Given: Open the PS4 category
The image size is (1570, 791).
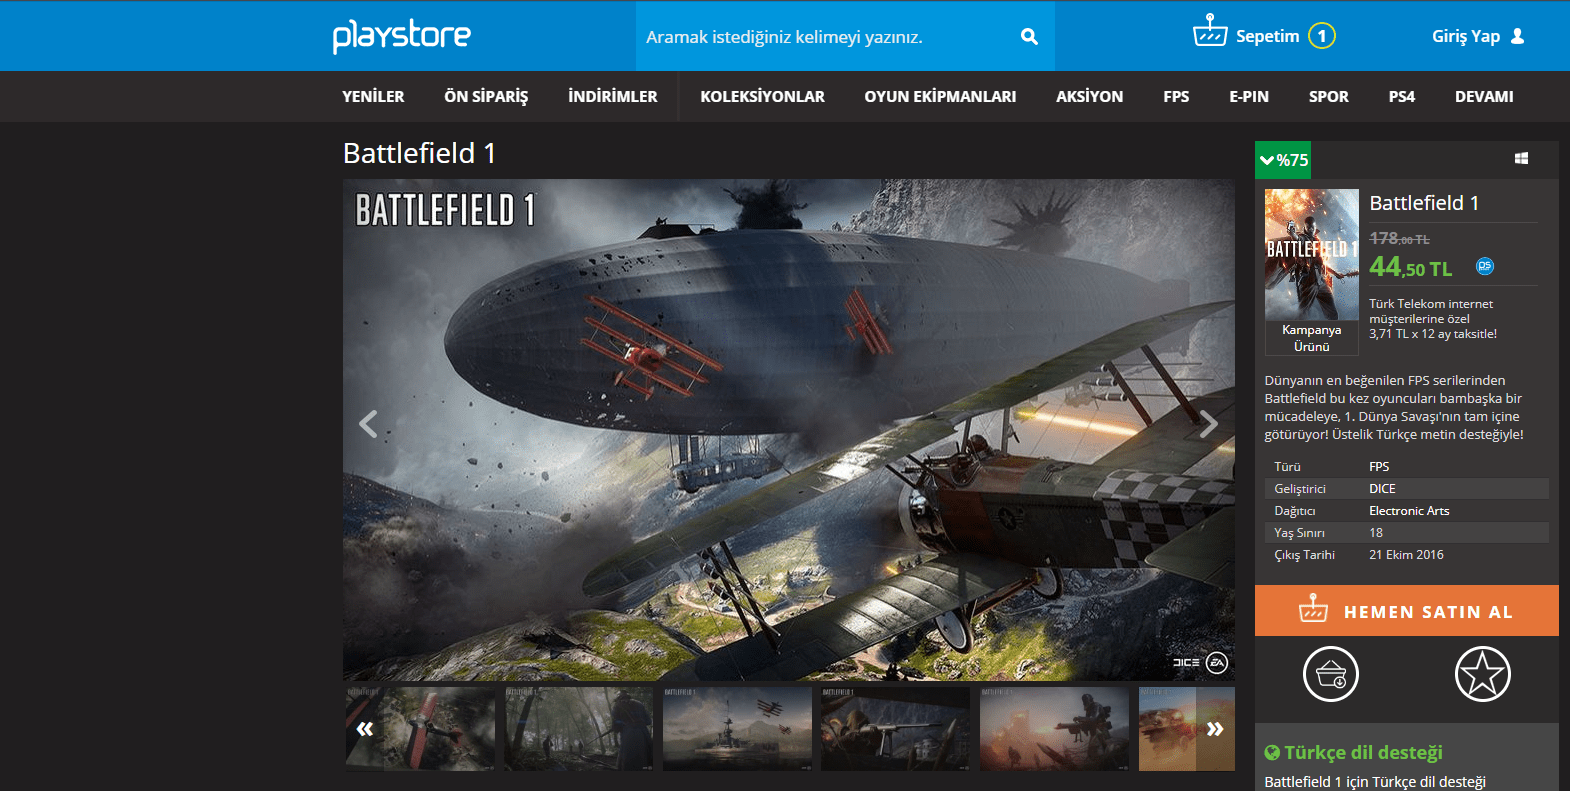Looking at the screenshot, I should (x=1402, y=97).
